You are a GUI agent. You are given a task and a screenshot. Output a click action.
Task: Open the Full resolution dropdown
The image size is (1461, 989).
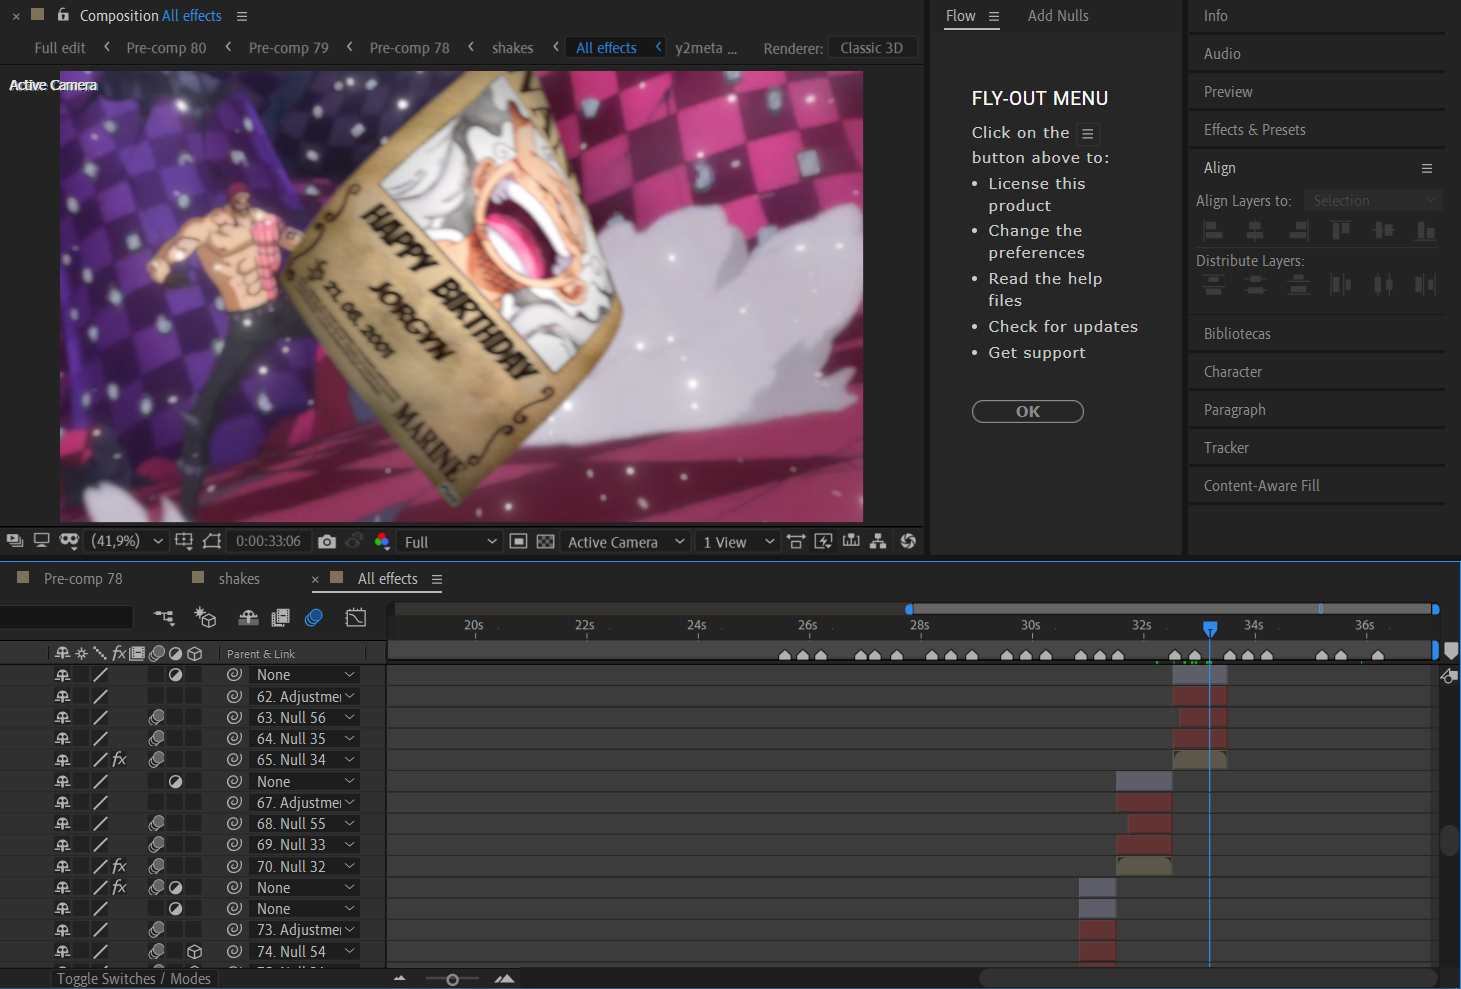(450, 541)
